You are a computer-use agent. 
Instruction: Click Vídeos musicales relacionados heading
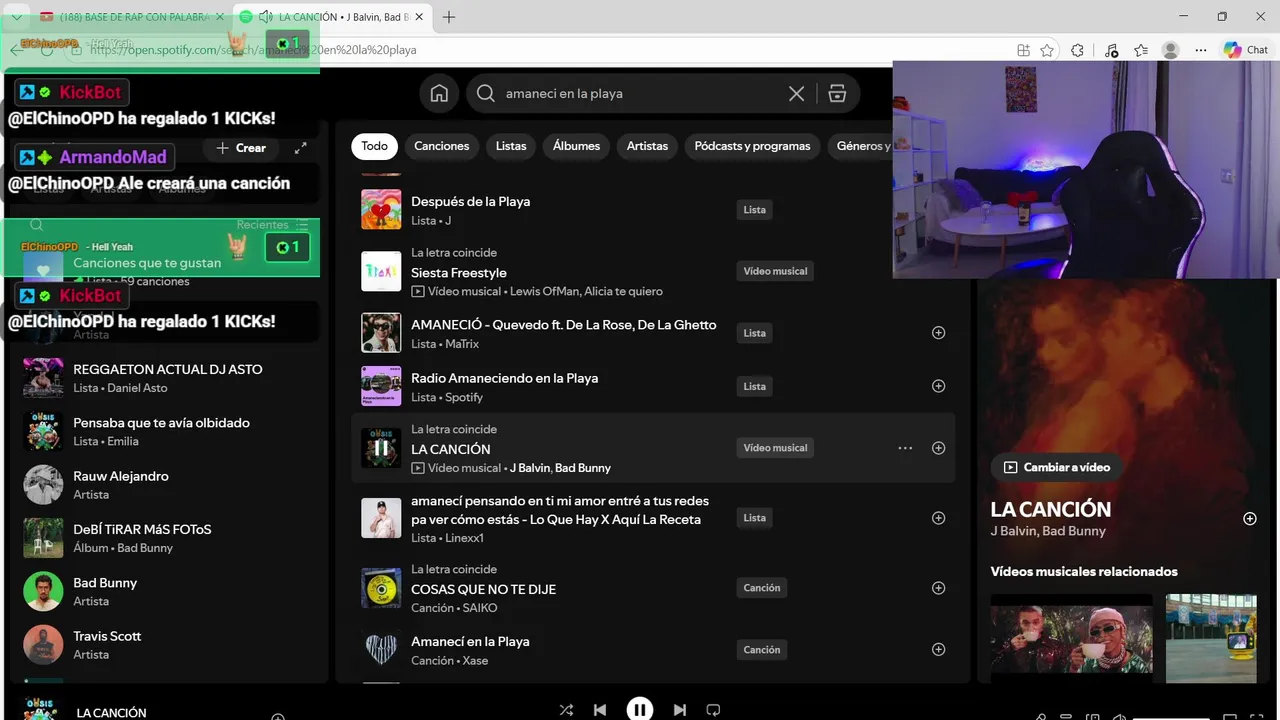(1084, 571)
